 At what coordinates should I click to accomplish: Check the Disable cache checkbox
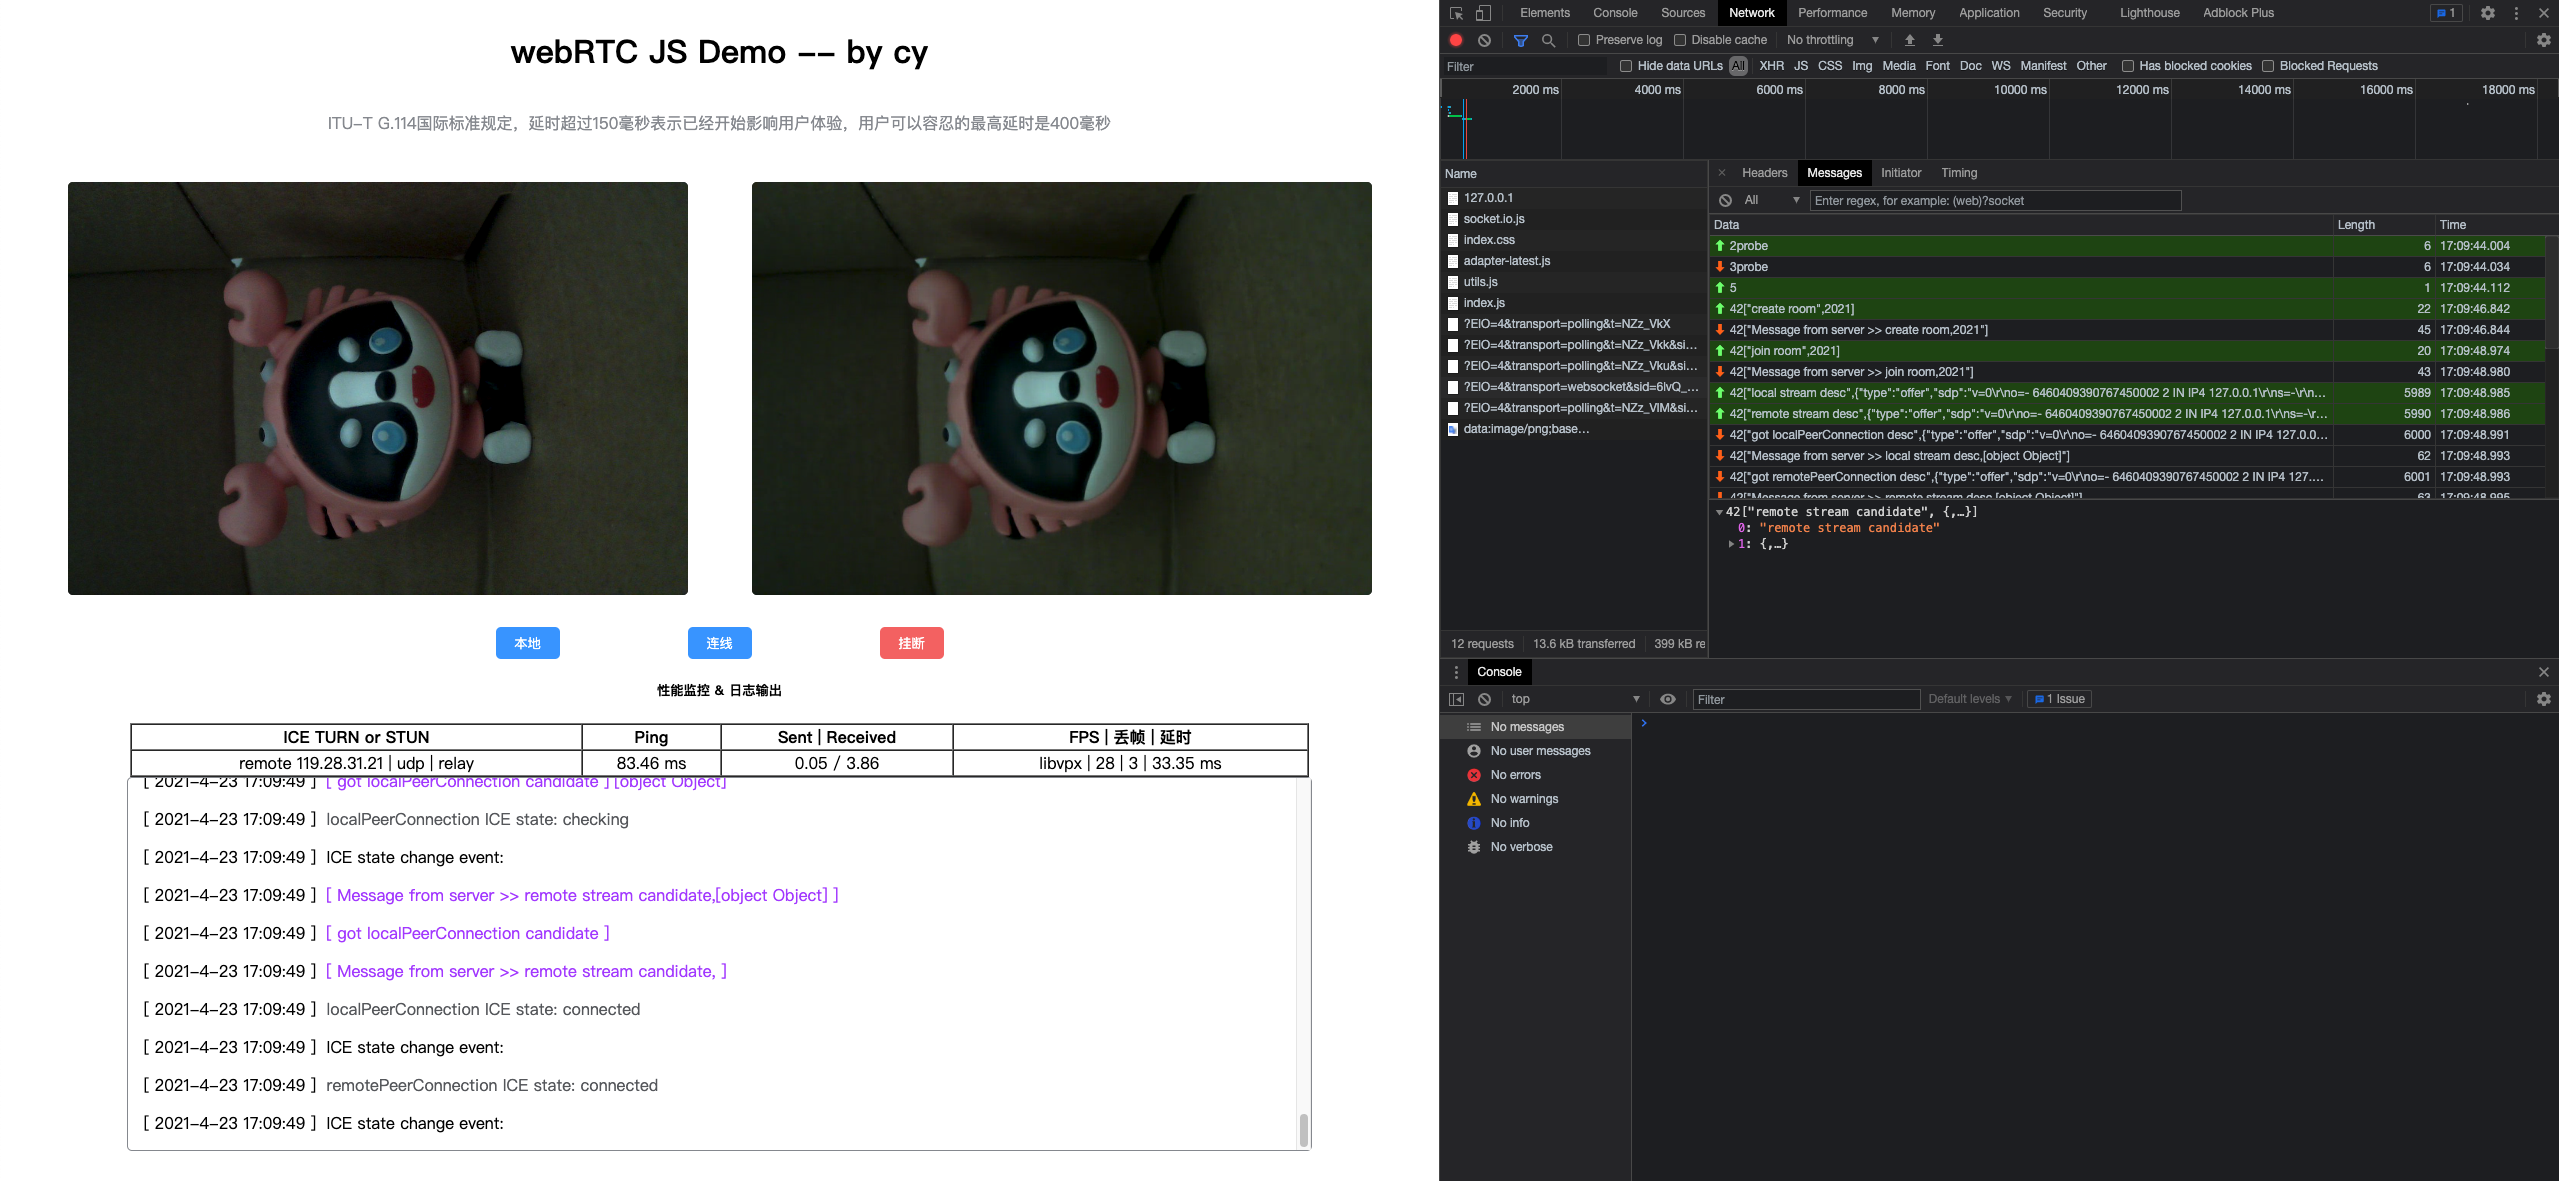click(x=1680, y=40)
